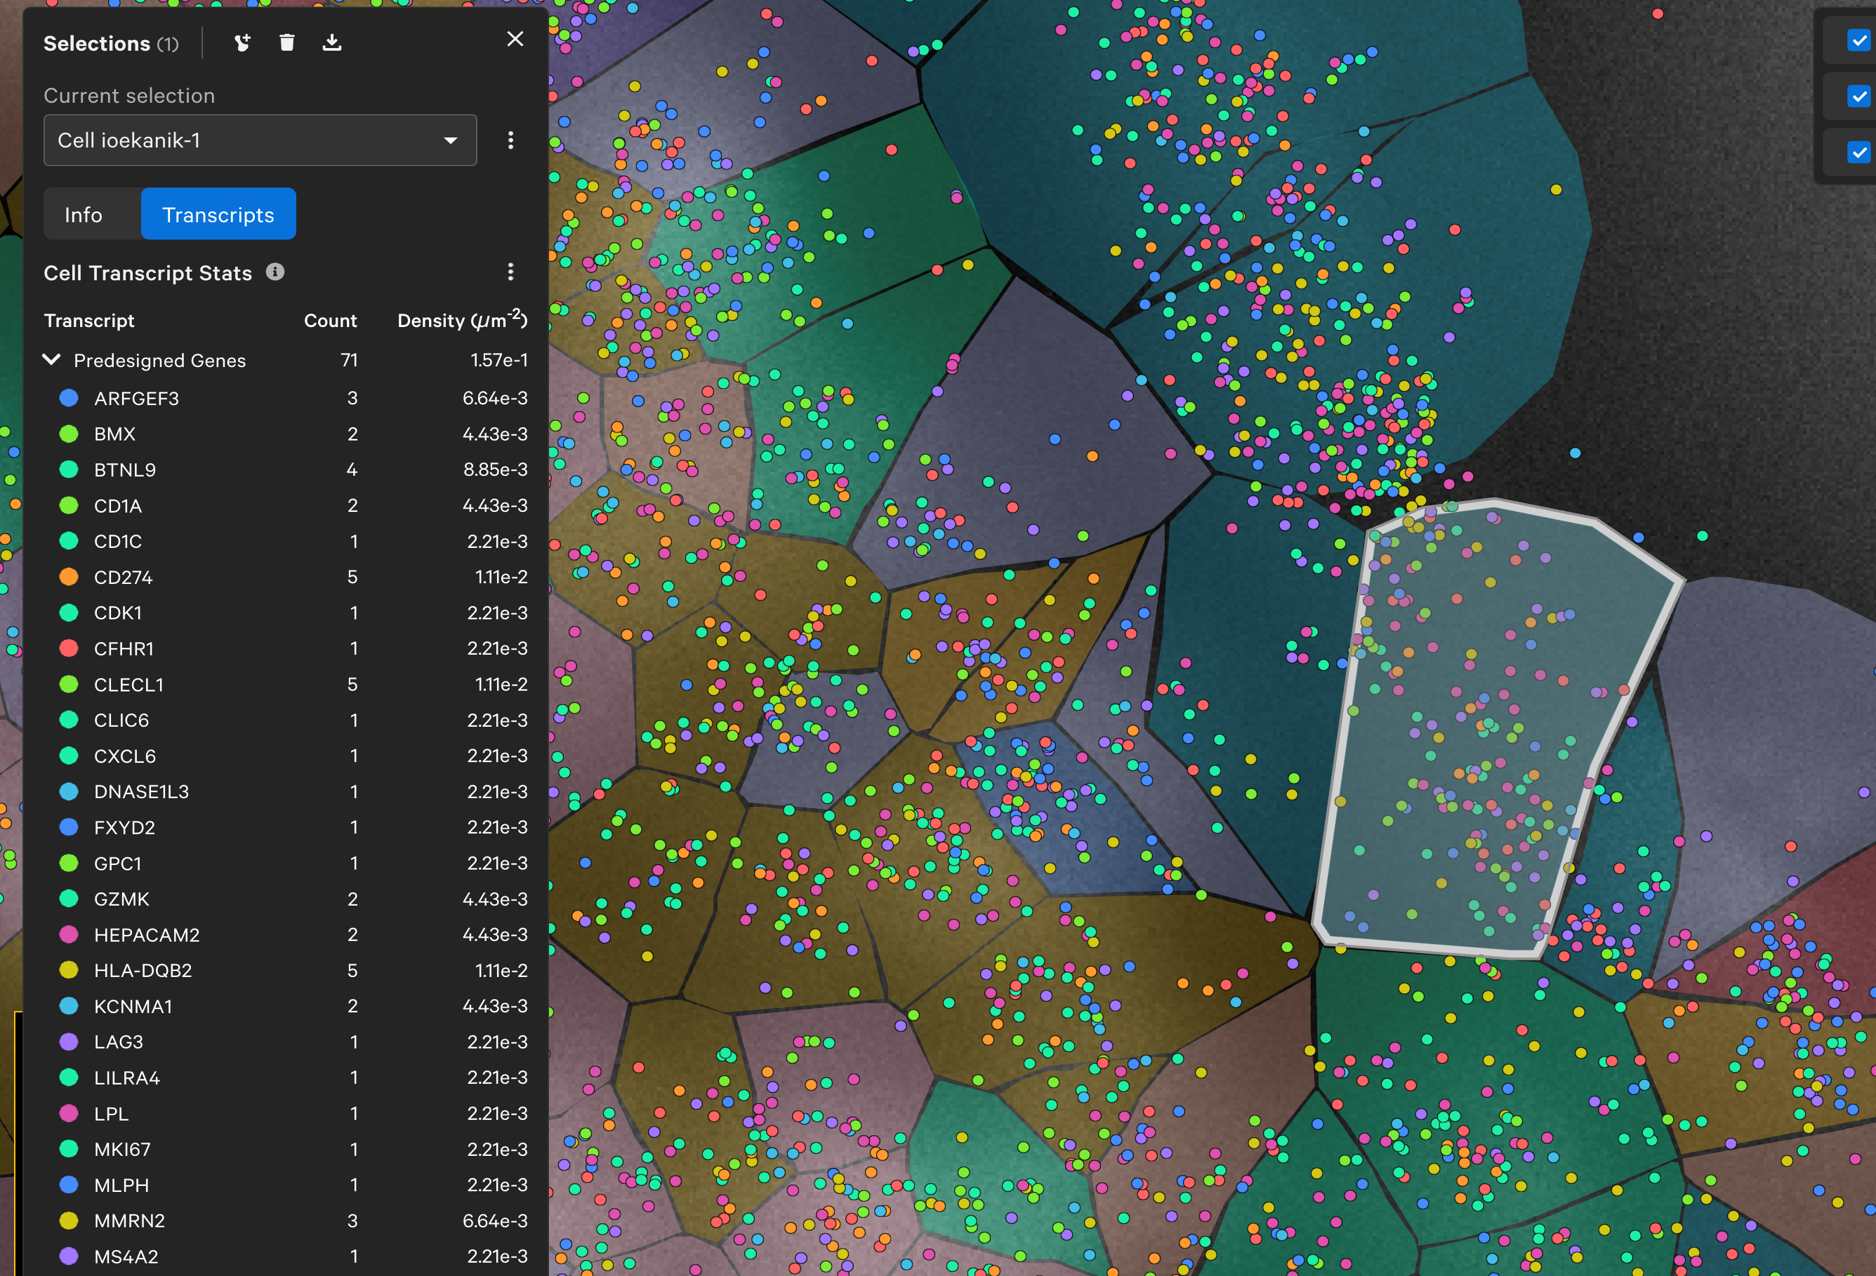
Task: Close the Selections panel
Action: (x=515, y=39)
